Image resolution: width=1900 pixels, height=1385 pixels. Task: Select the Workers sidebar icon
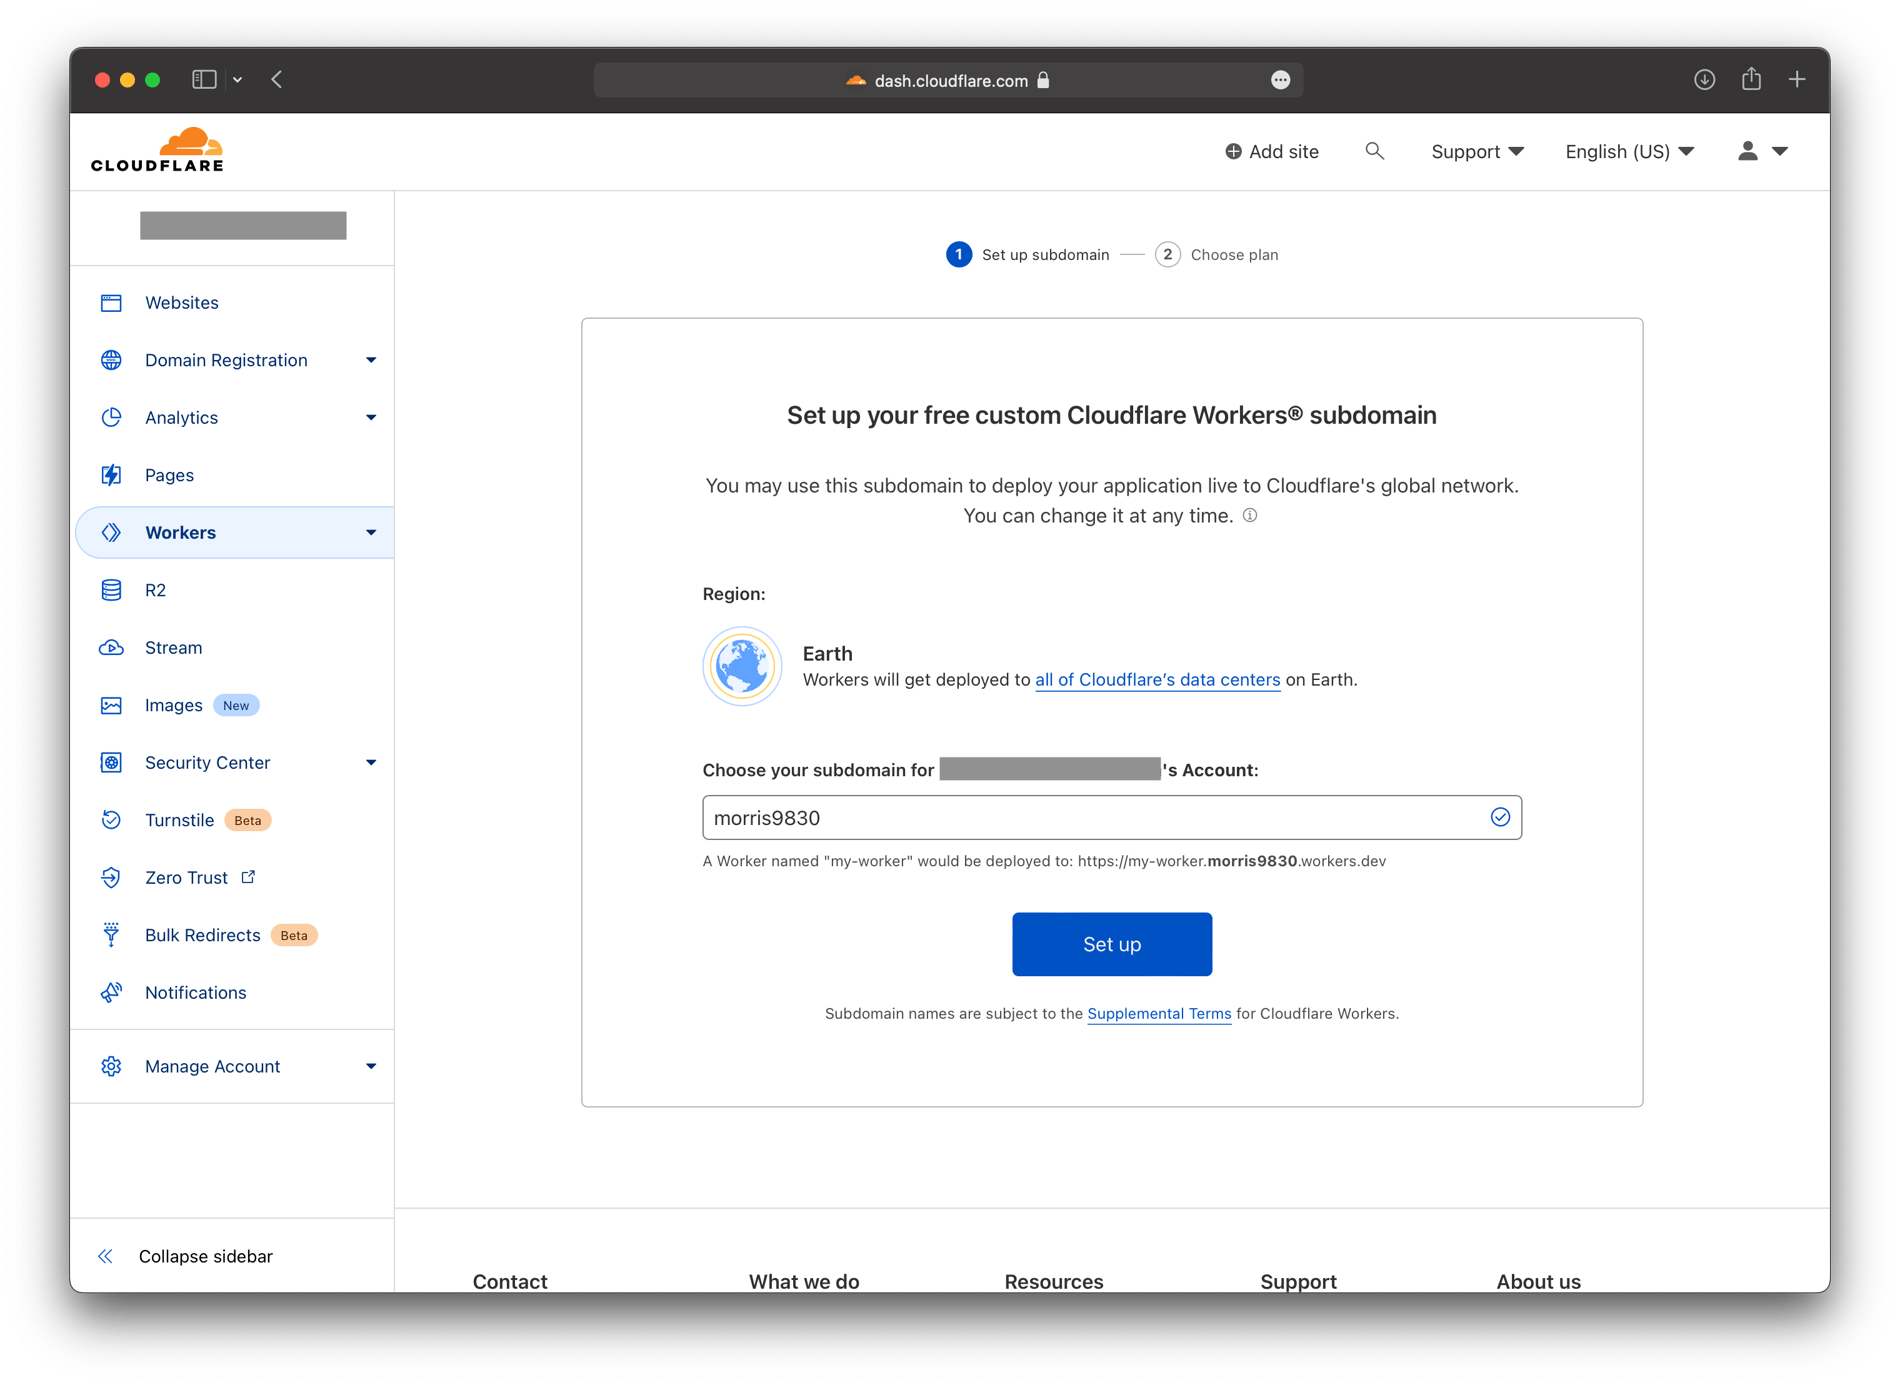click(111, 532)
